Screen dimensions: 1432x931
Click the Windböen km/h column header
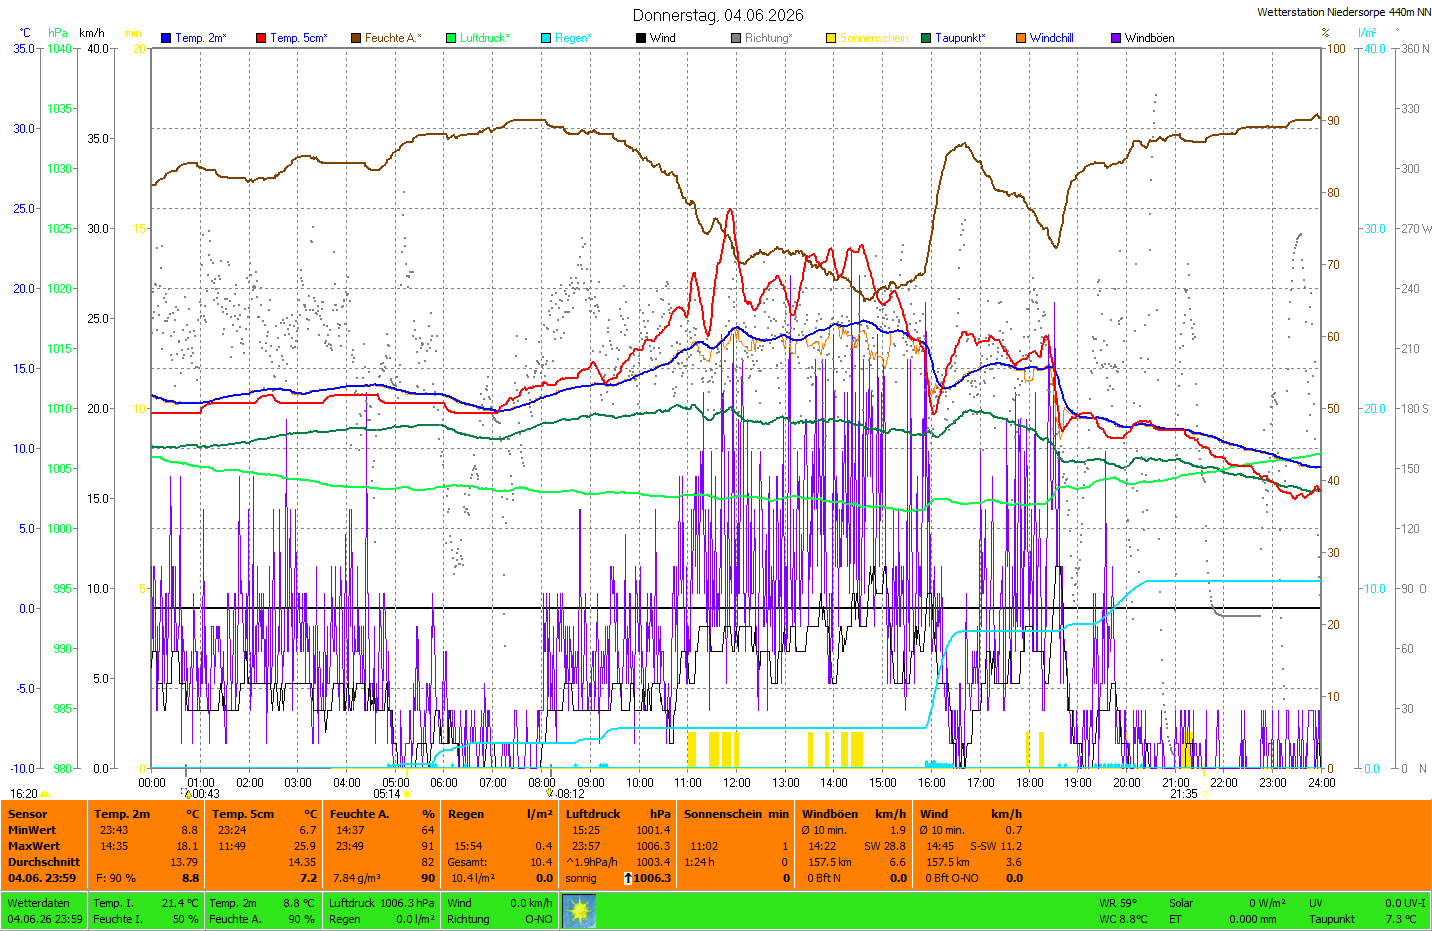854,814
